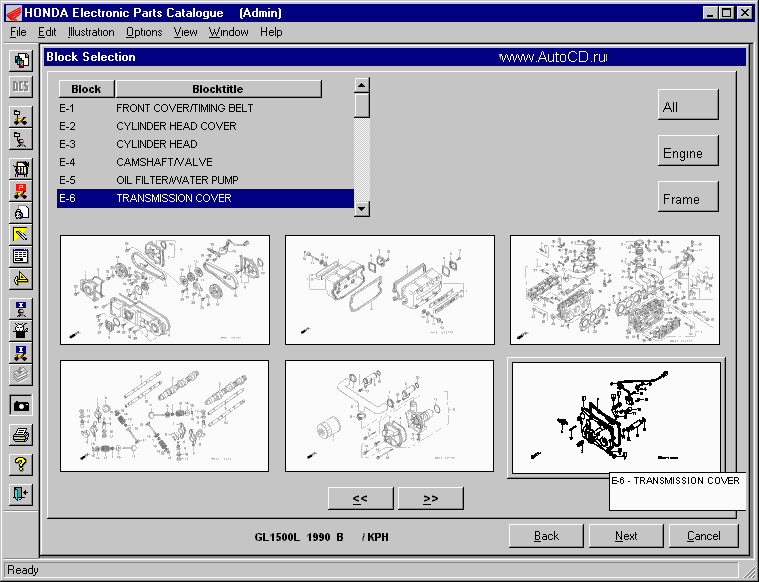
Task: Click the Back button
Action: coord(546,536)
